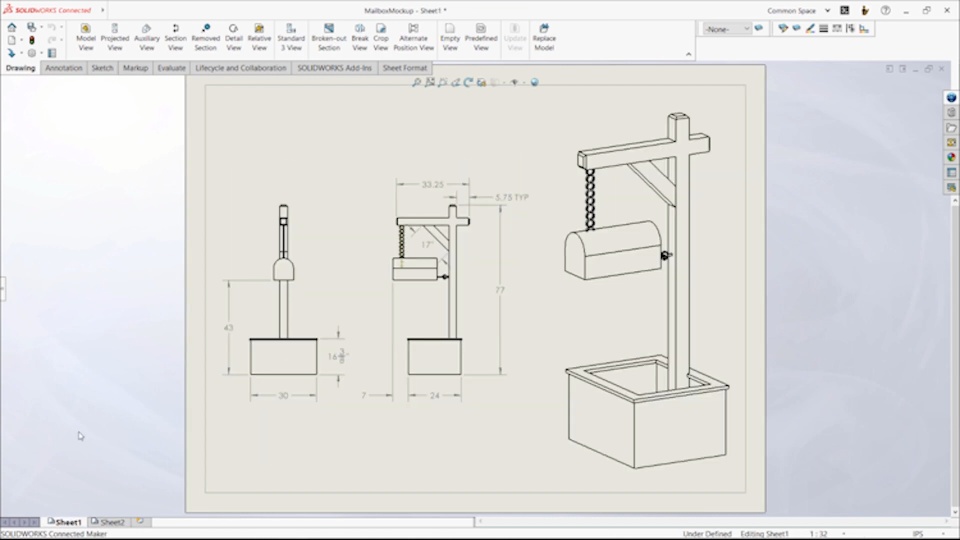The width and height of the screenshot is (960, 540).
Task: Click the Save icon
Action: coord(31,27)
